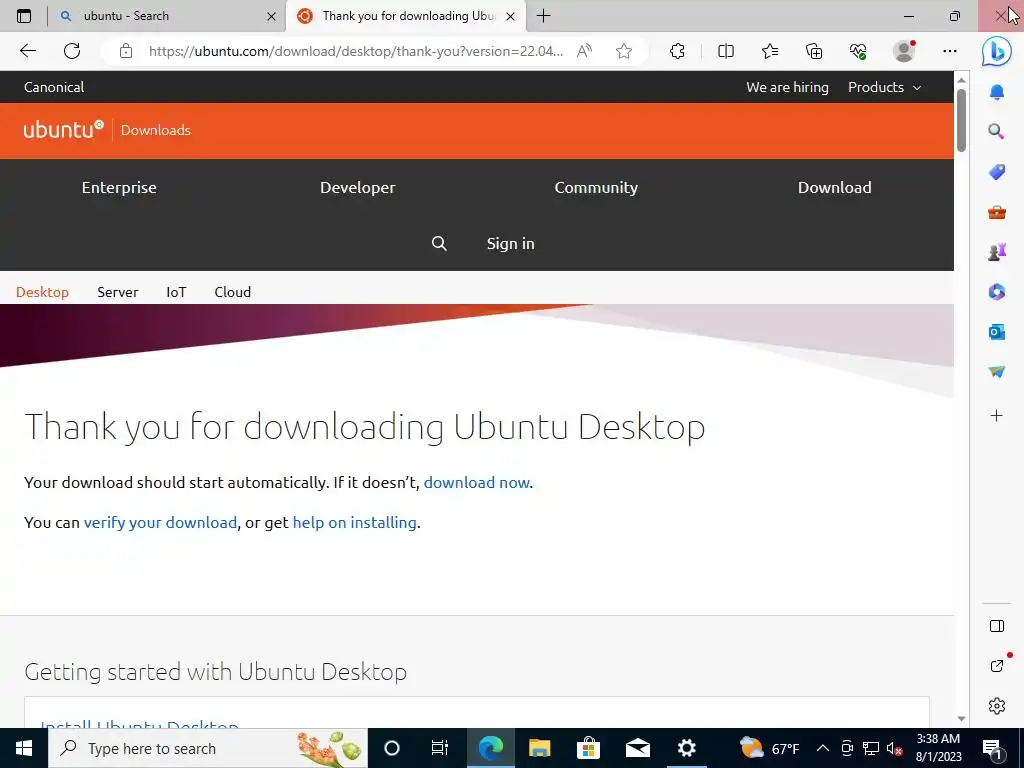Open sidebar Drop paper plane icon
1024x768 pixels.
coord(997,372)
